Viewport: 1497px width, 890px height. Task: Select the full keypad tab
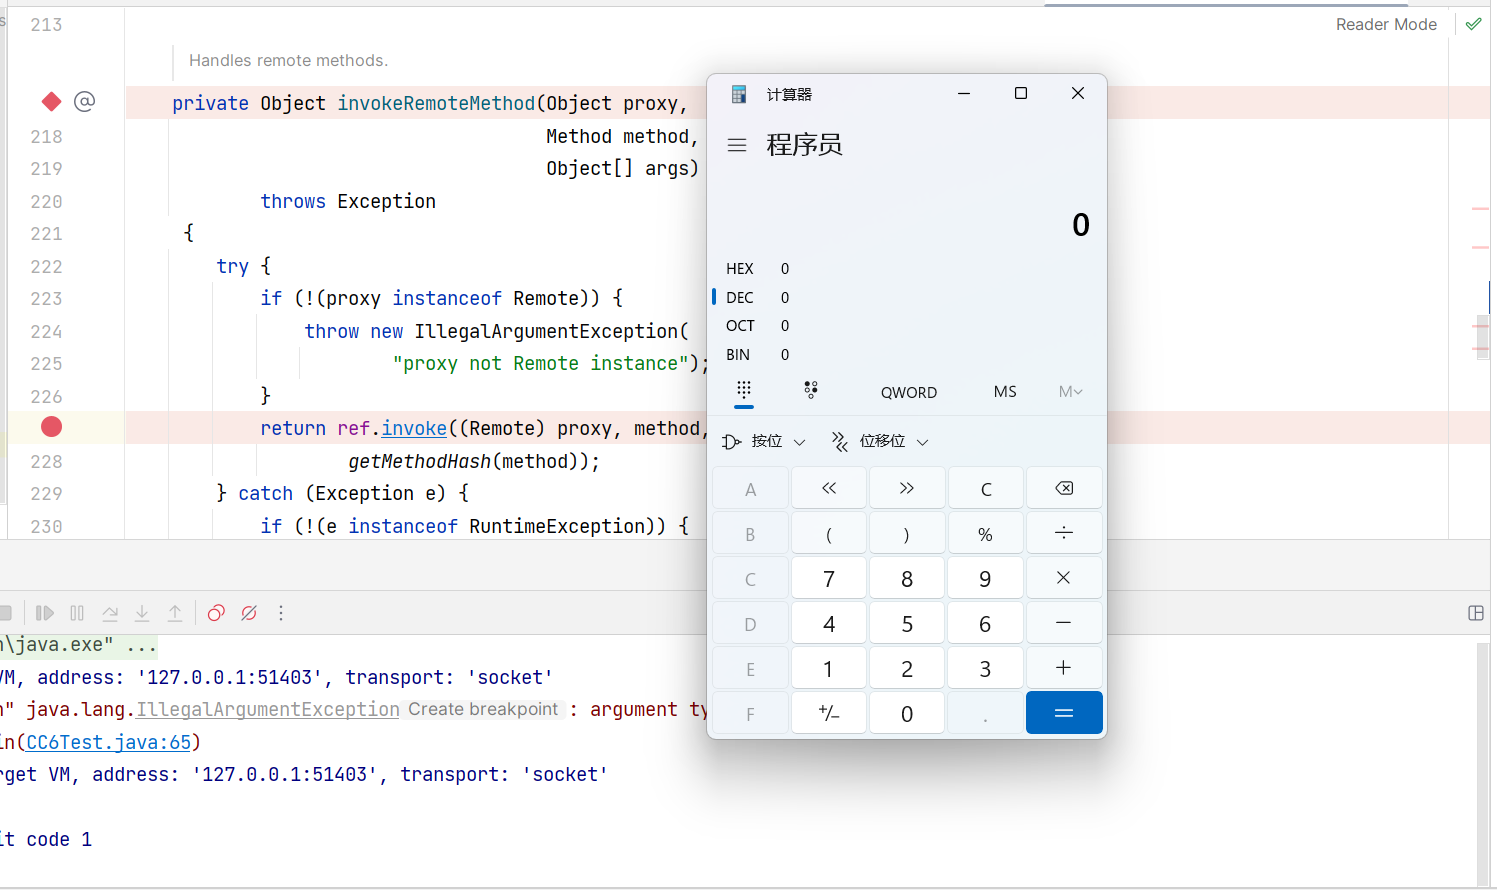pos(744,390)
